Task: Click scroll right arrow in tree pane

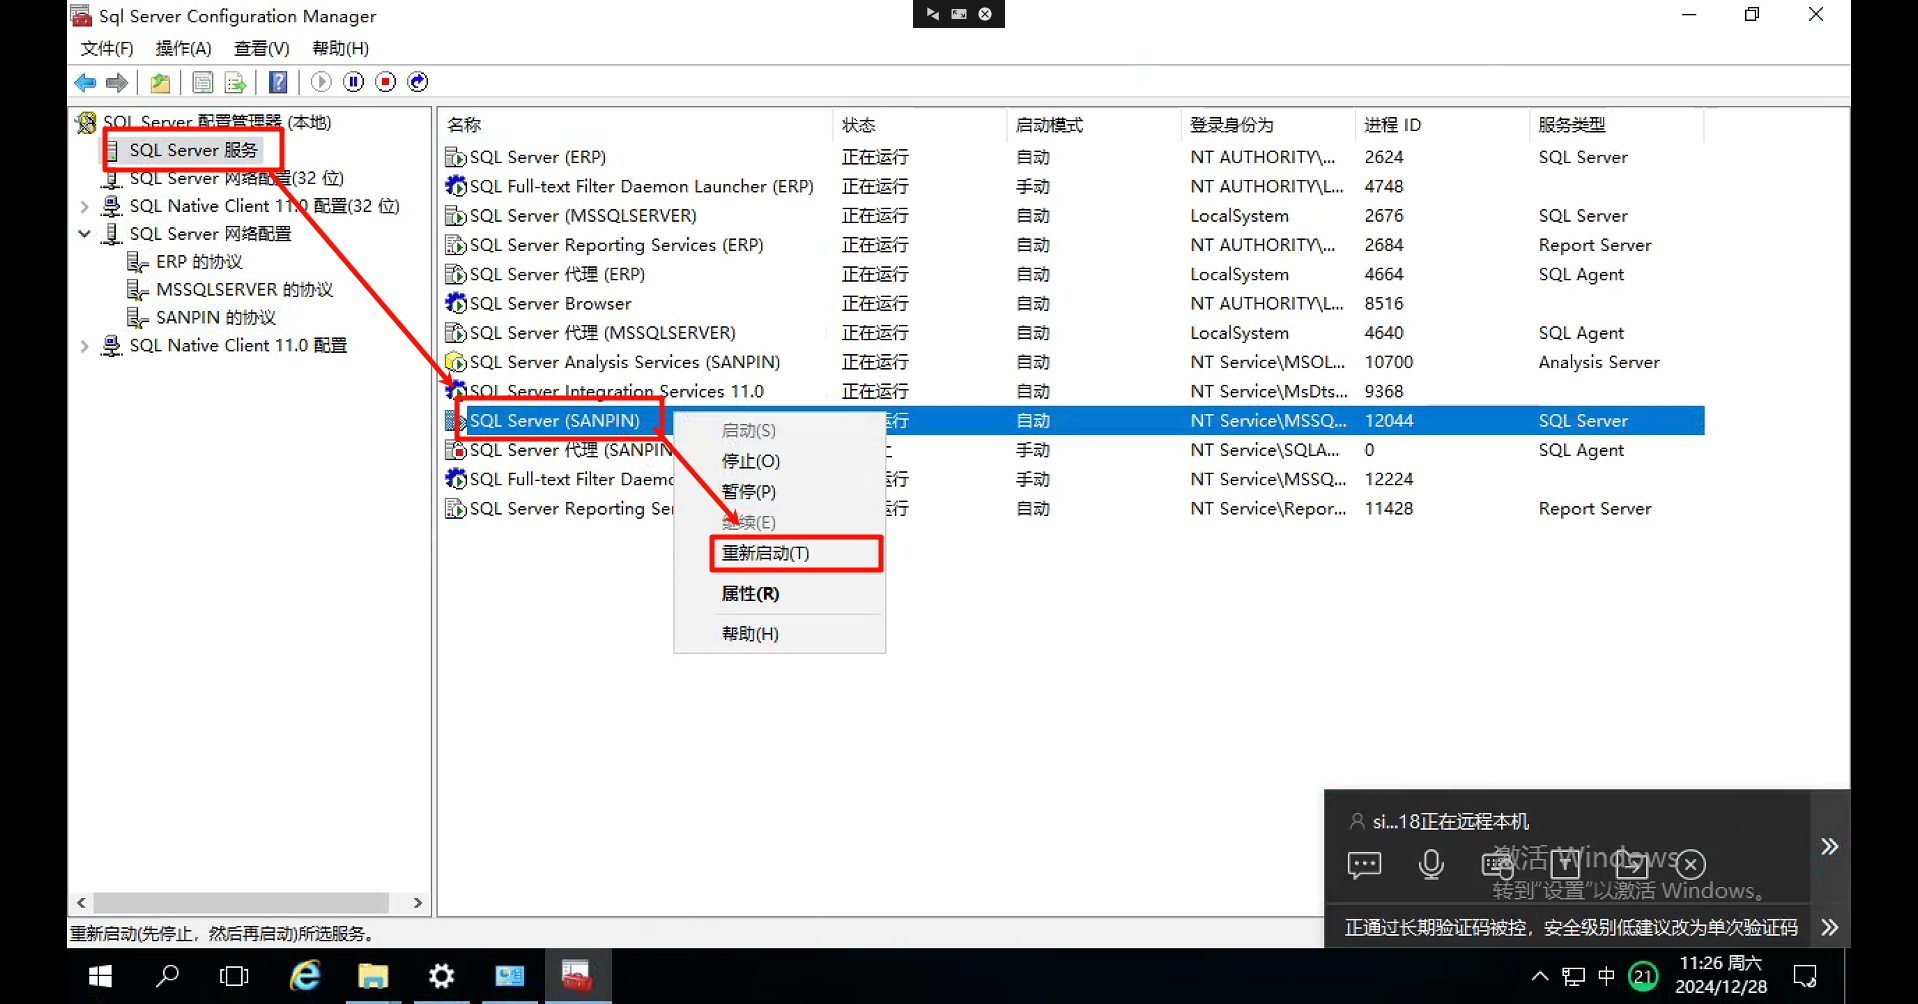Action: tap(418, 903)
